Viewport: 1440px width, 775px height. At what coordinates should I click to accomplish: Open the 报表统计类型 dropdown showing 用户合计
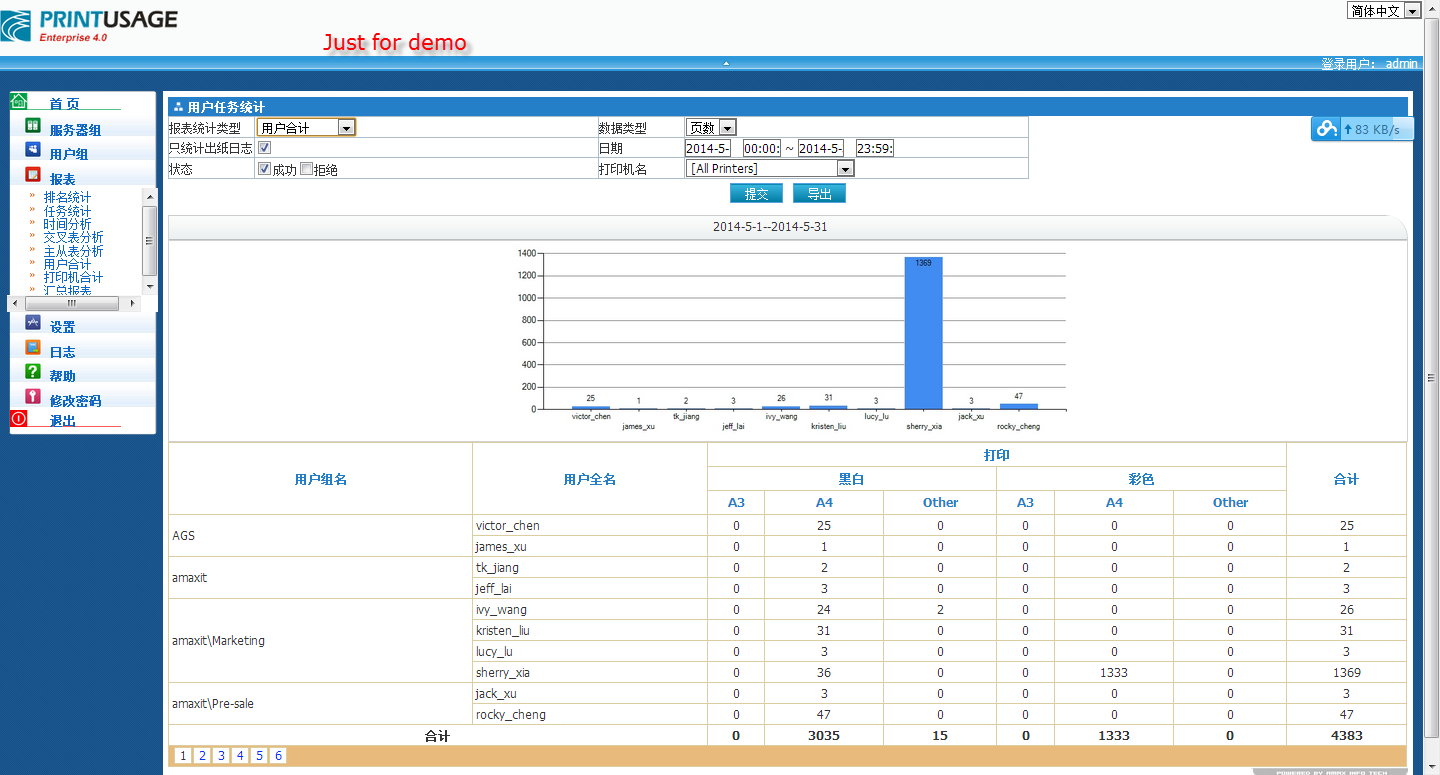tap(306, 127)
